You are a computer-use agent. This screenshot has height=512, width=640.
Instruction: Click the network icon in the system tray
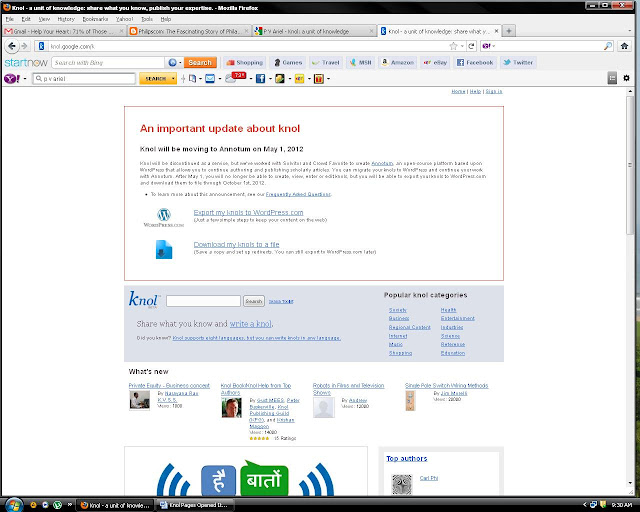tap(593, 505)
